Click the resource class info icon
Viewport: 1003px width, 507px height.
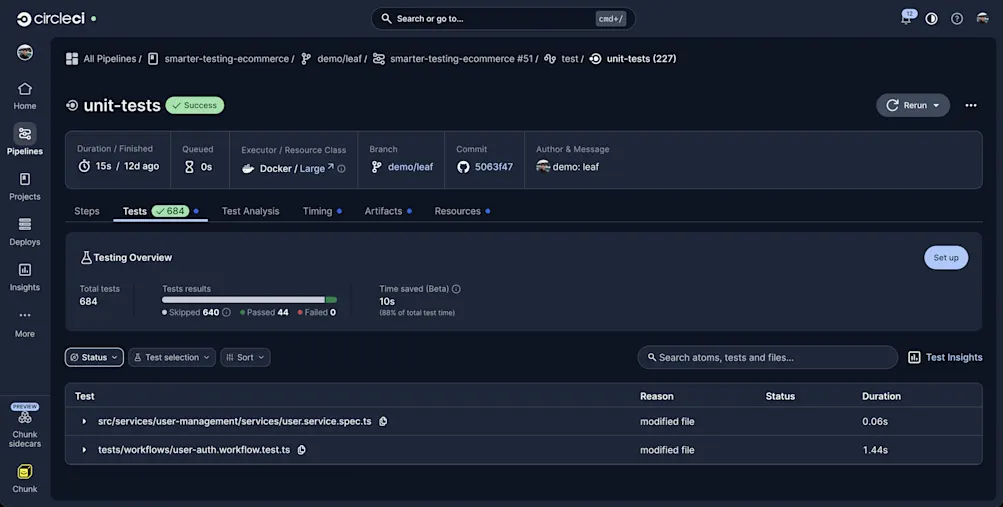pyautogui.click(x=342, y=169)
